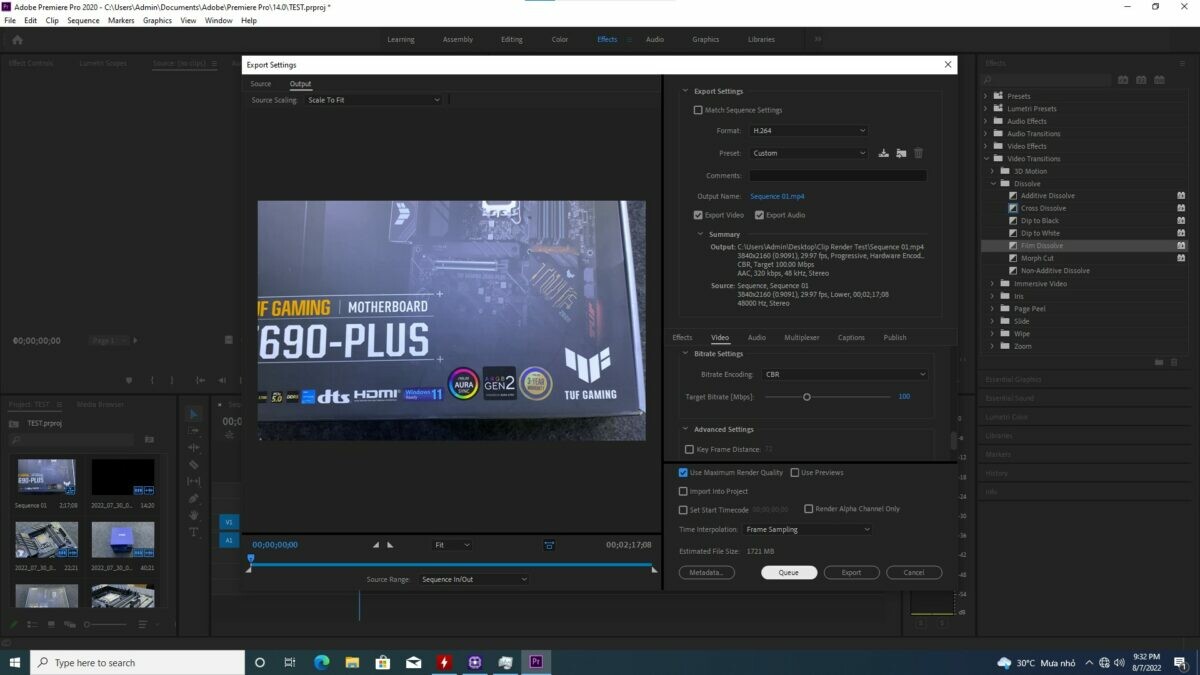Click the Queue button
The height and width of the screenshot is (675, 1200).
point(789,573)
